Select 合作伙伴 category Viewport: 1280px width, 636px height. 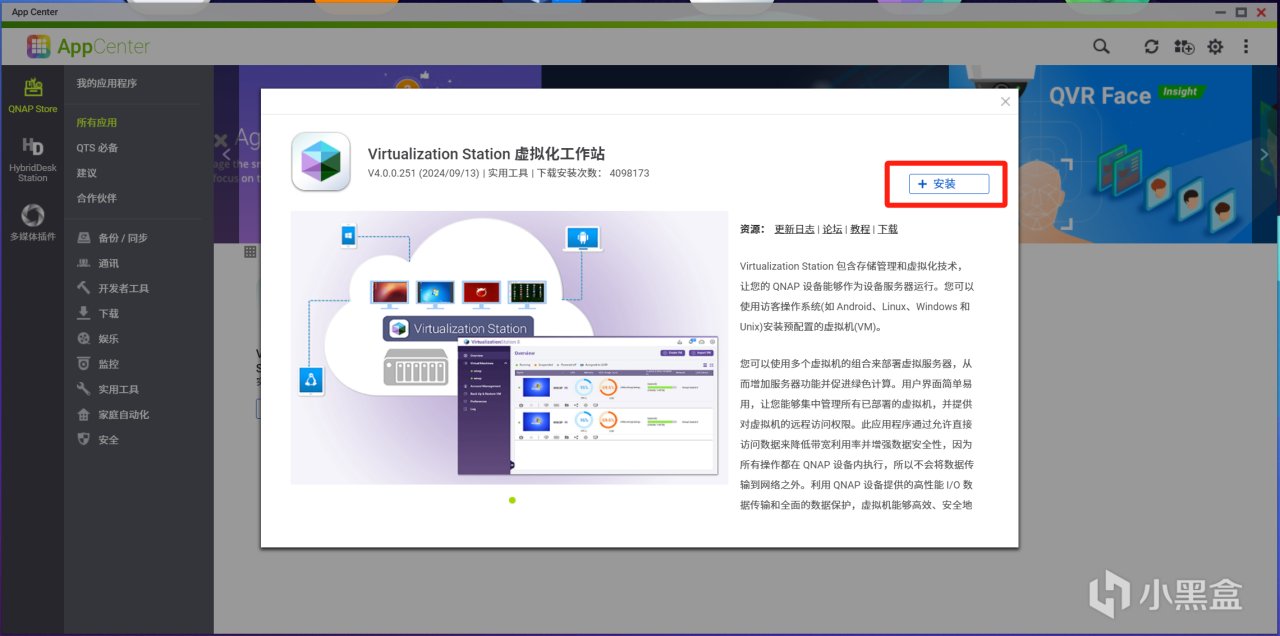coord(97,198)
